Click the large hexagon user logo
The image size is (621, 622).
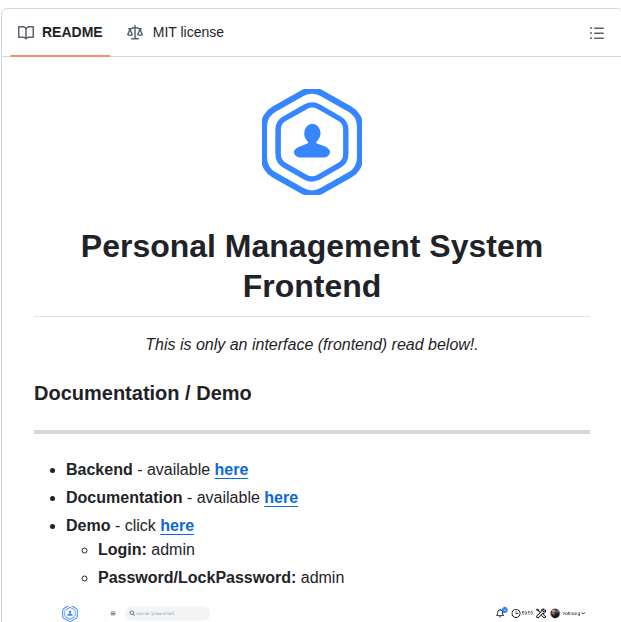coord(312,142)
